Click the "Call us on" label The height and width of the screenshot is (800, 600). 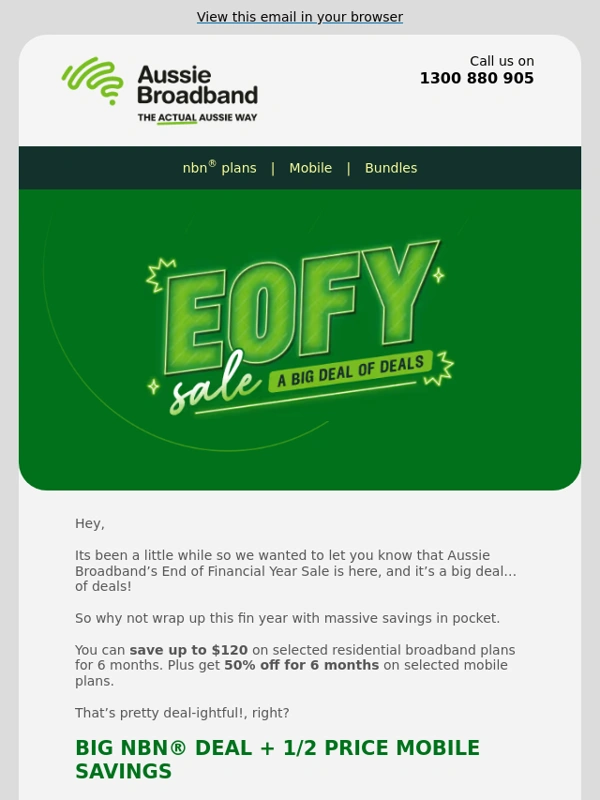501,61
